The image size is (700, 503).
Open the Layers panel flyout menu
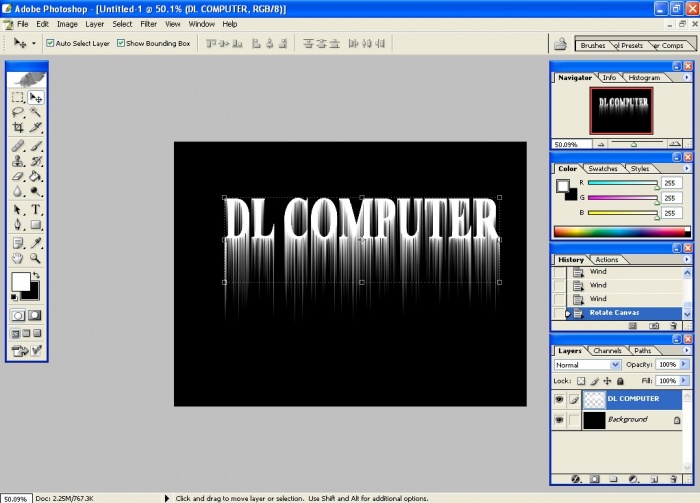coord(687,350)
